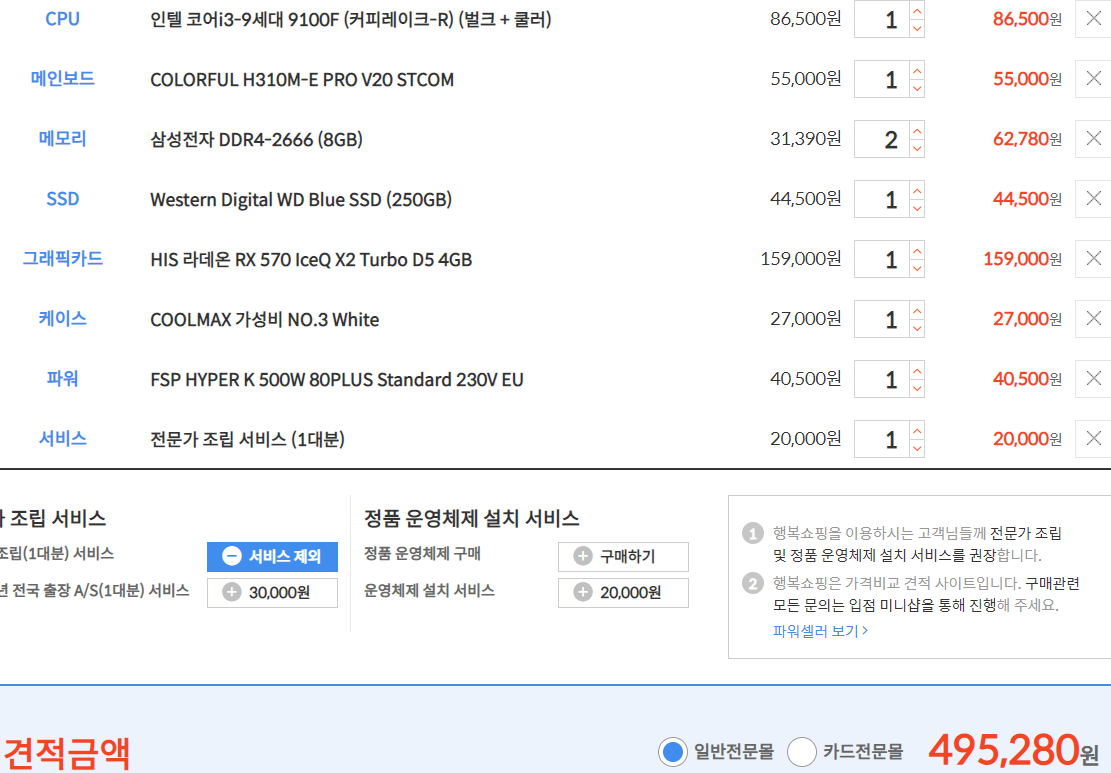Open the 파워셀러 보기 link
This screenshot has width=1111, height=773.
click(820, 631)
